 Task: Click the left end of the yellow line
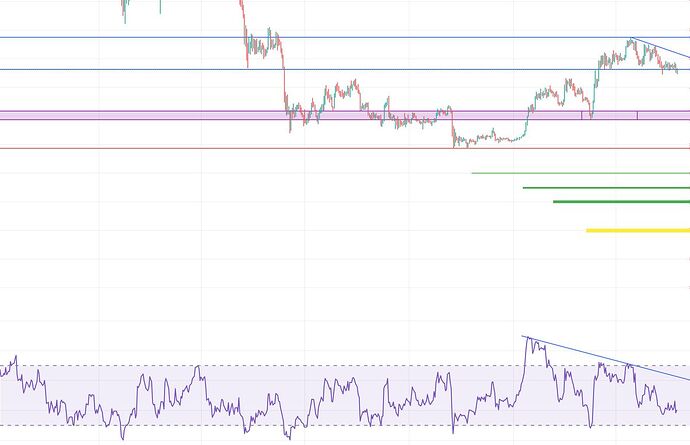[x=589, y=231]
